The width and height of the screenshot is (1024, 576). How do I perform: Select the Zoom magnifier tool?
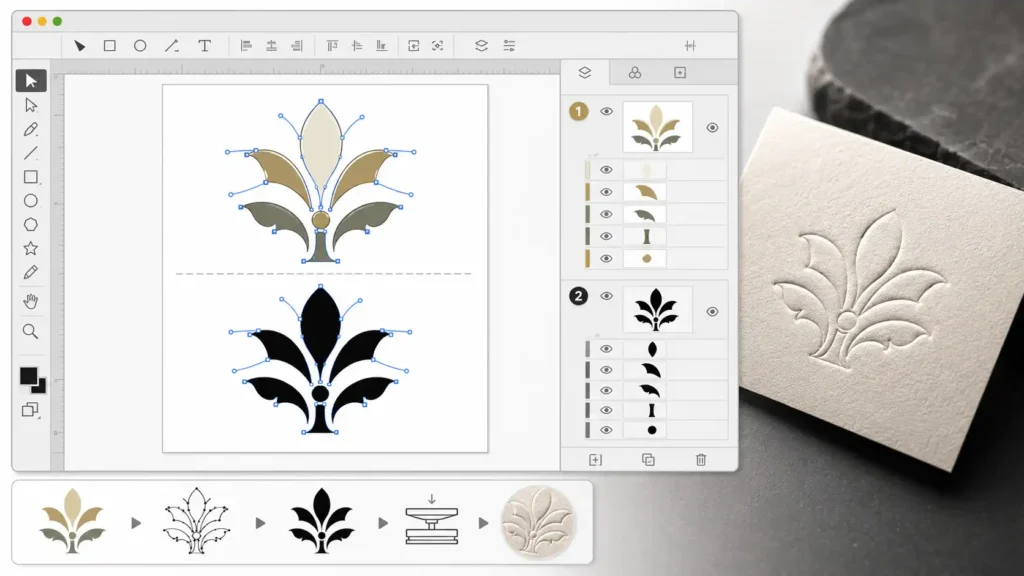pos(31,331)
